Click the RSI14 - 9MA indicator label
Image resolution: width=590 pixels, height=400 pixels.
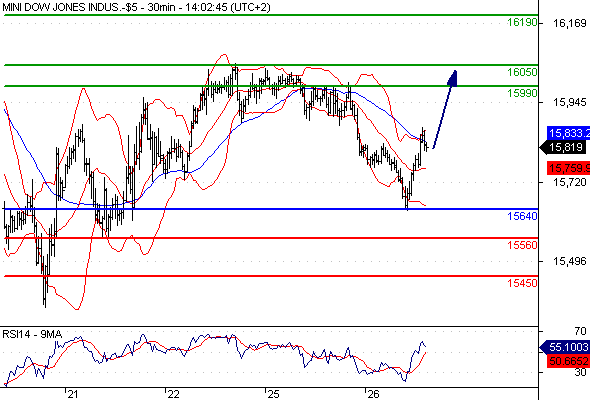32,334
